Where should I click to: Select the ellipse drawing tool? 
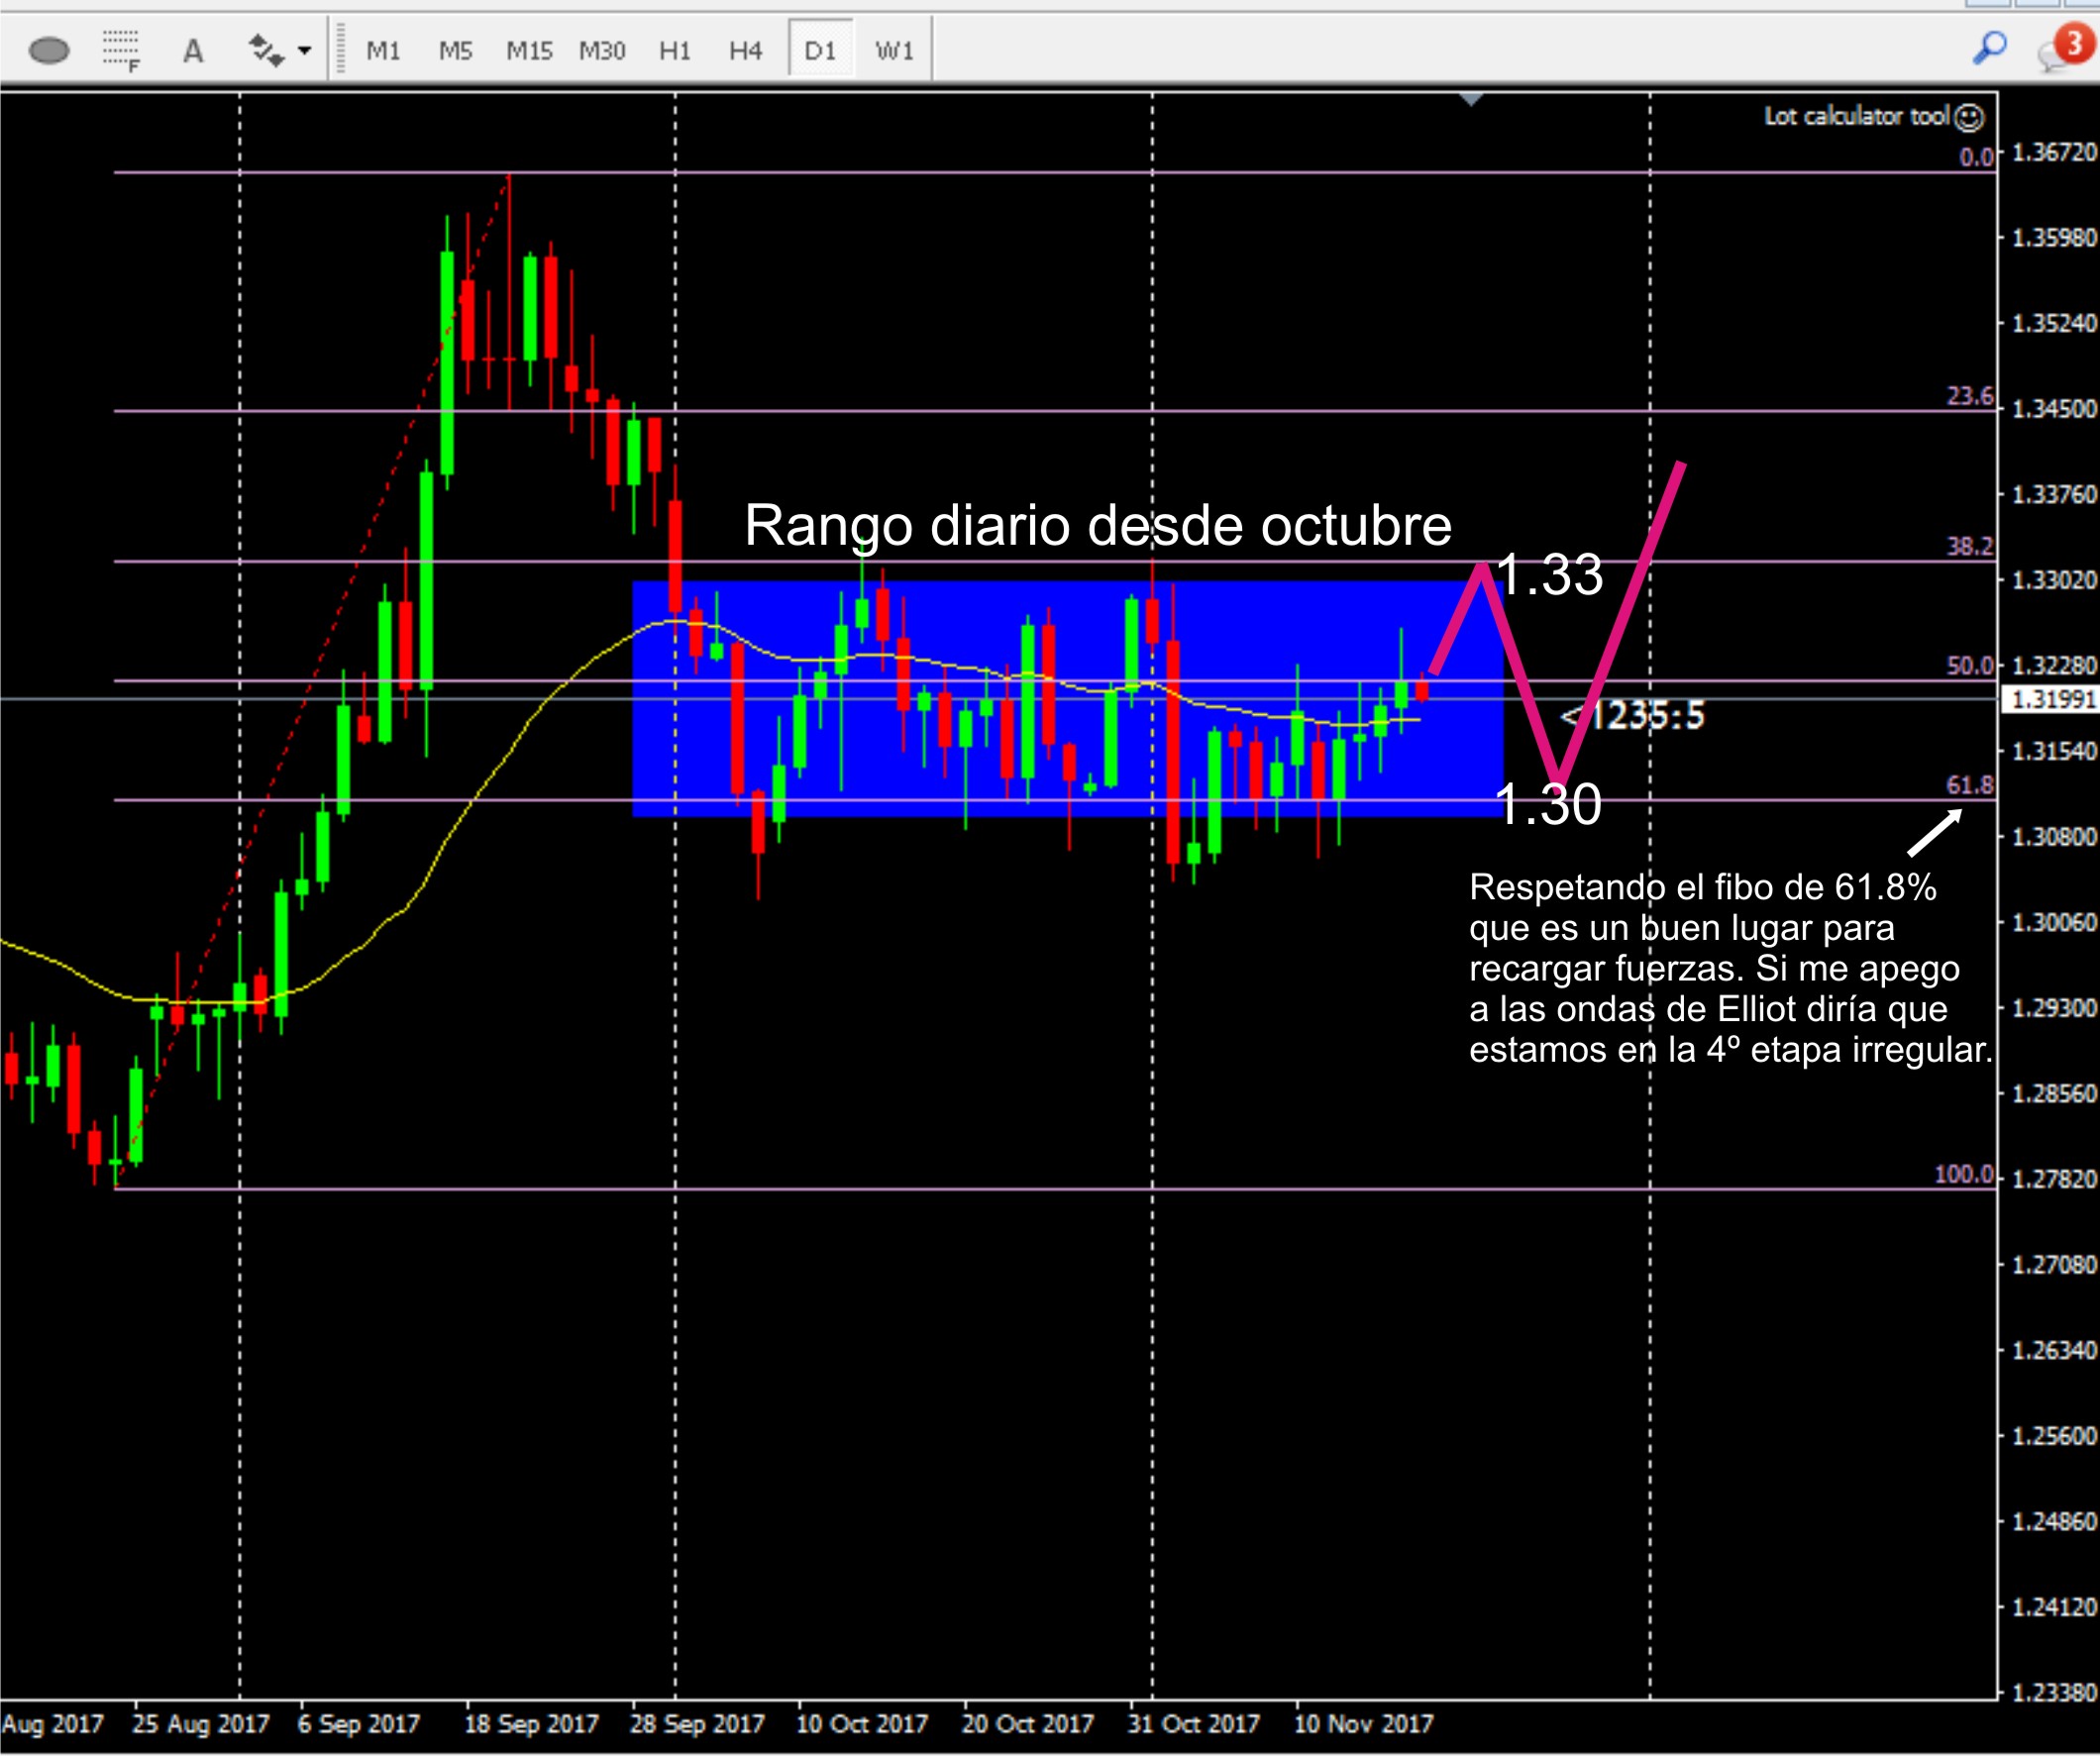[x=49, y=50]
